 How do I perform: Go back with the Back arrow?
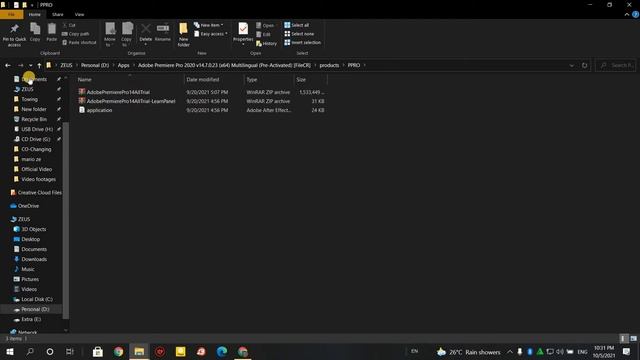pyautogui.click(x=8, y=65)
